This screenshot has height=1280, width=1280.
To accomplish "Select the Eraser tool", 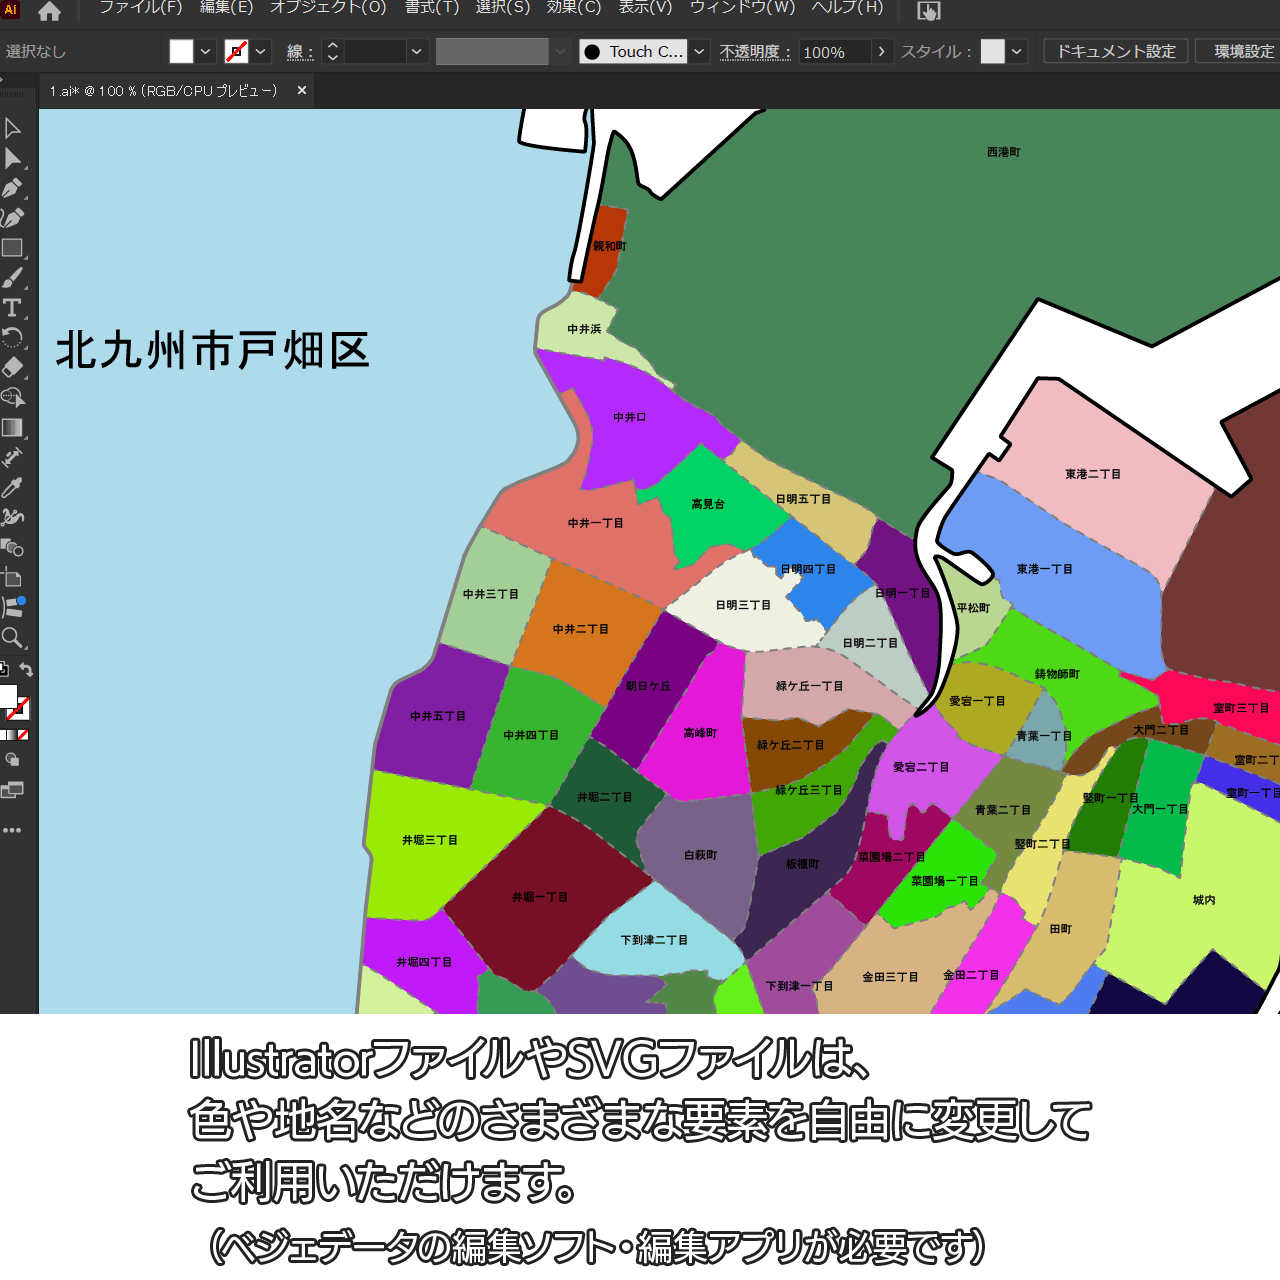I will pyautogui.click(x=12, y=368).
